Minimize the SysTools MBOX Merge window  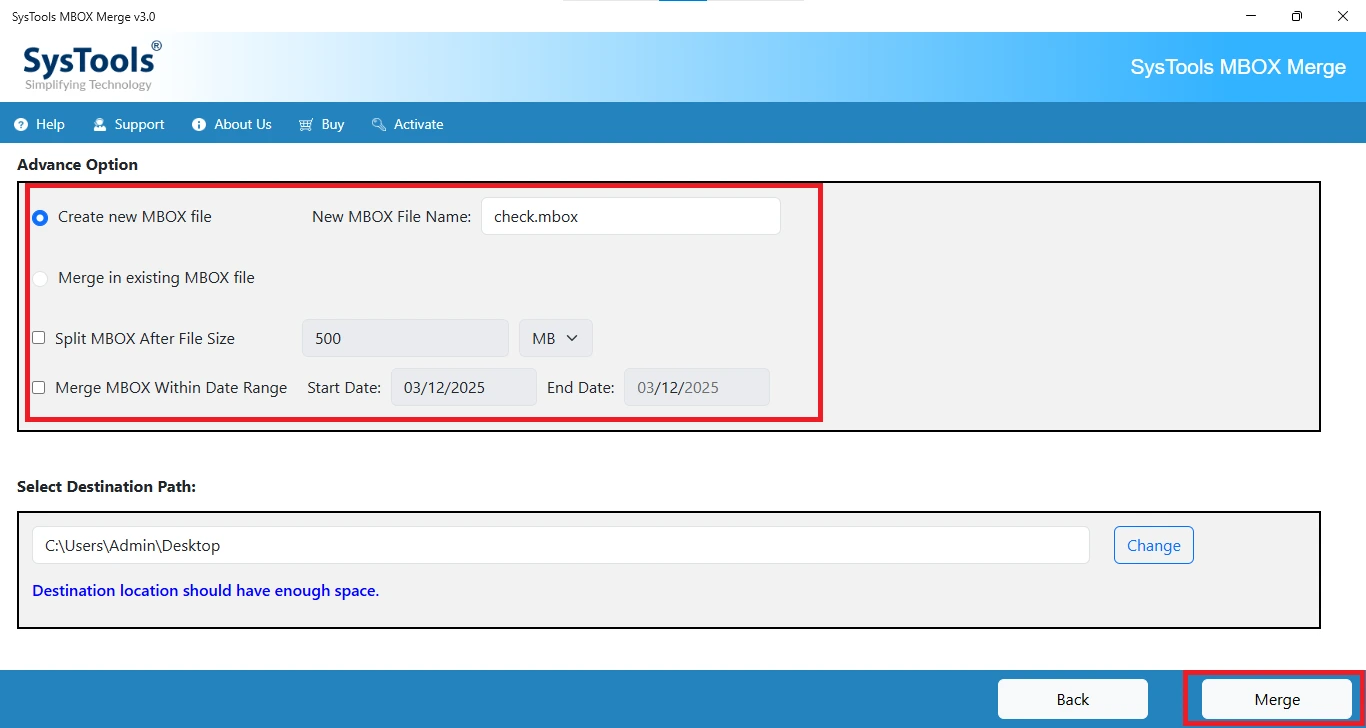pyautogui.click(x=1252, y=16)
